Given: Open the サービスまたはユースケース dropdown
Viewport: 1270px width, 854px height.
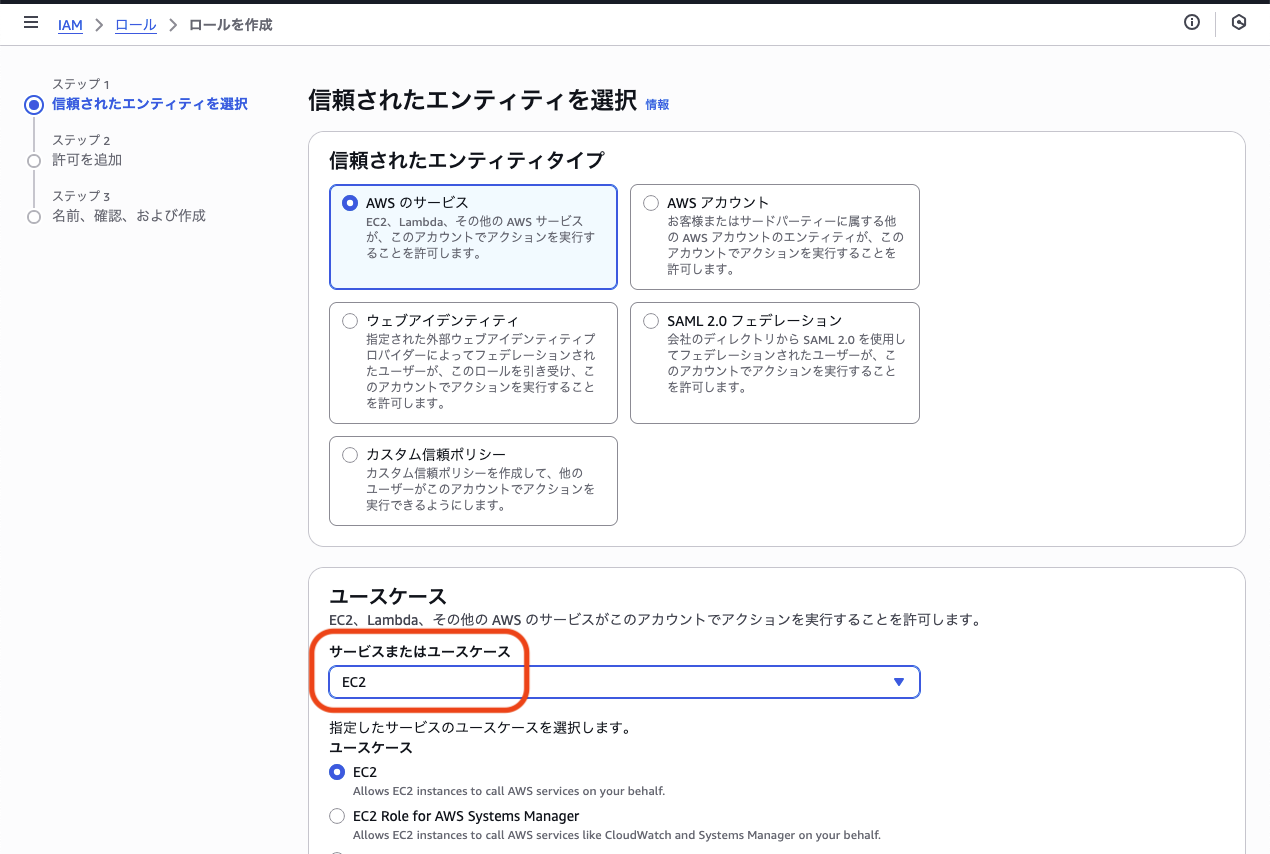Looking at the screenshot, I should pos(897,682).
